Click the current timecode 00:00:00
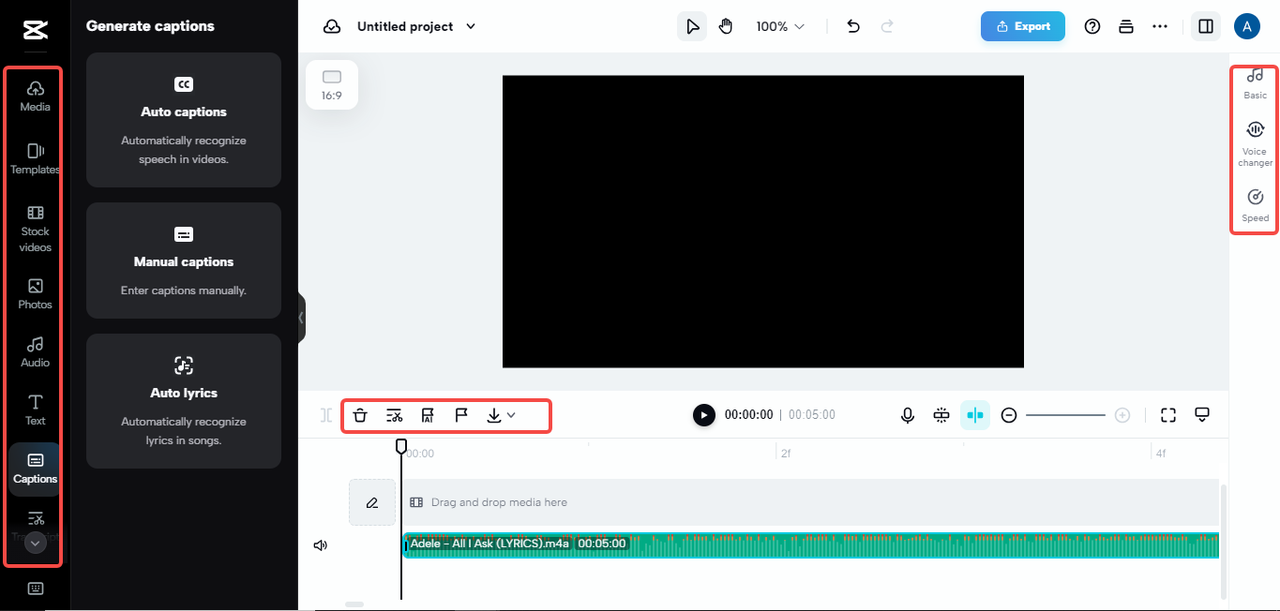The image size is (1280, 611). pyautogui.click(x=749, y=415)
